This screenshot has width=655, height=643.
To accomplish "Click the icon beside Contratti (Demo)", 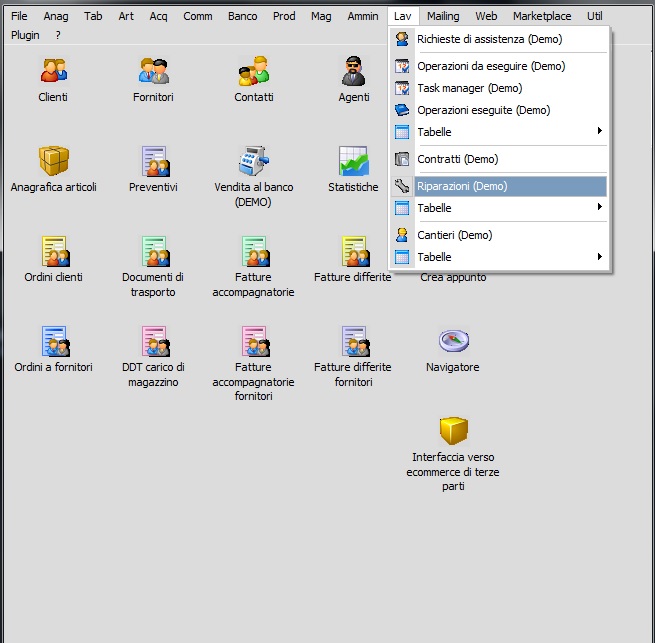I will [x=402, y=159].
